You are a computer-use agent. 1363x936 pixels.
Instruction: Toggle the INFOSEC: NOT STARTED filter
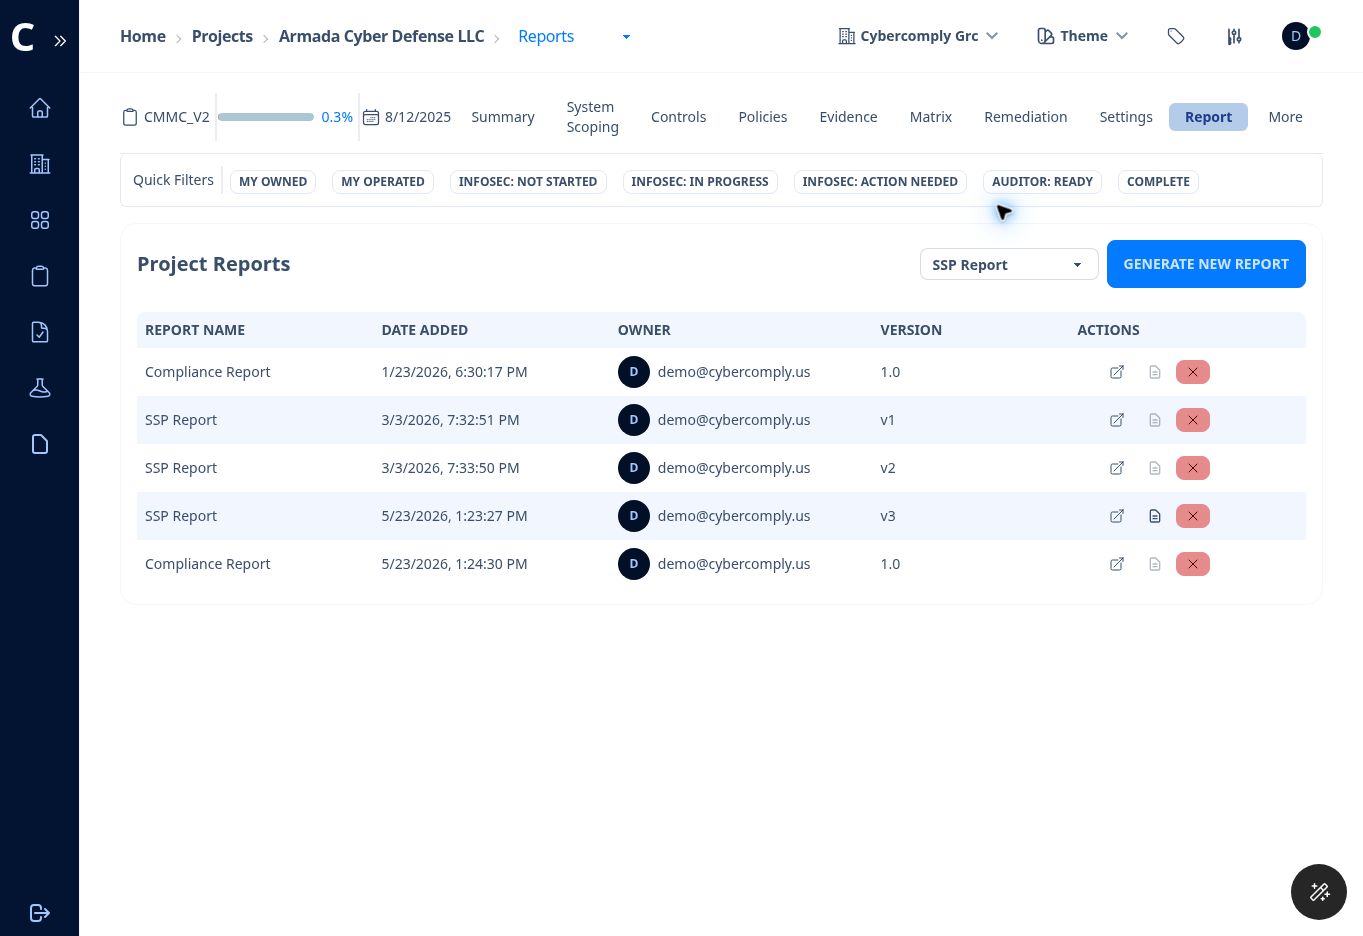tap(528, 182)
